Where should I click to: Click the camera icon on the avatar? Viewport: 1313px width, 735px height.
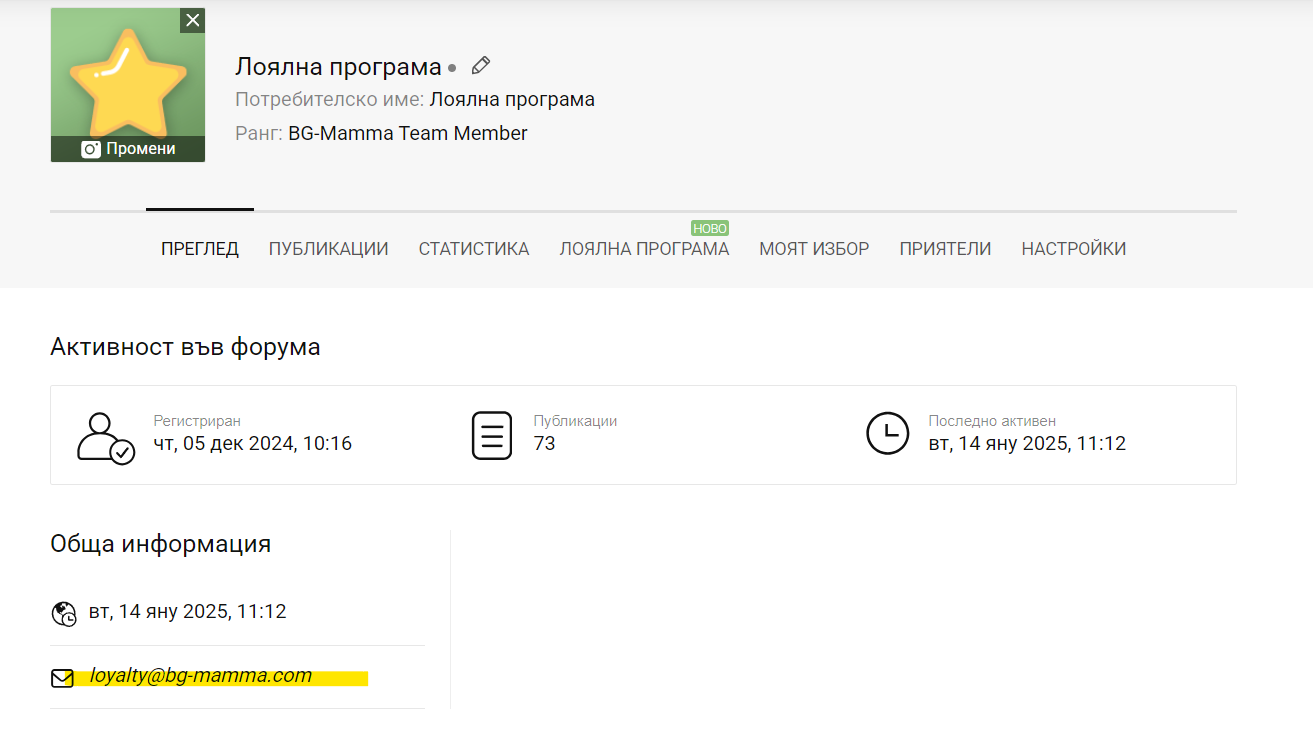(91, 149)
